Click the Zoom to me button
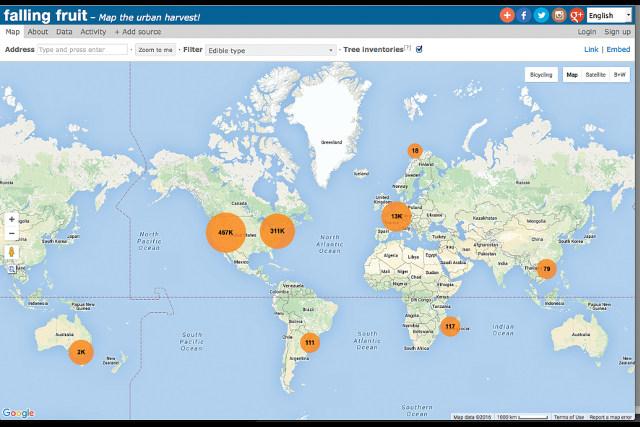 [x=155, y=49]
